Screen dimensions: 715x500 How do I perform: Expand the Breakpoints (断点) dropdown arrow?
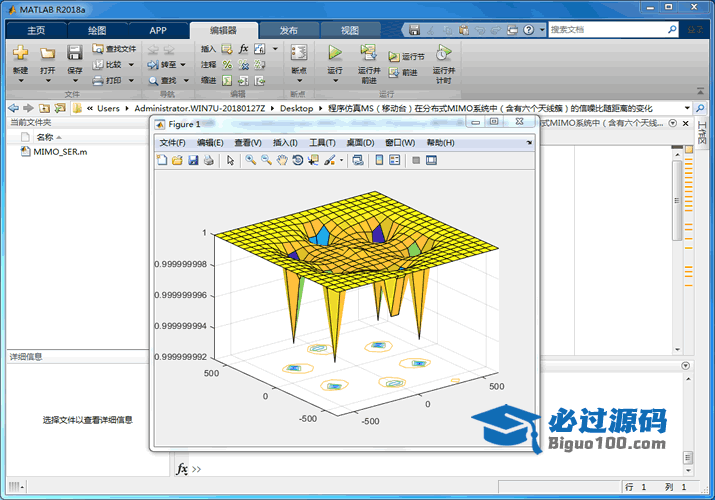pos(299,81)
